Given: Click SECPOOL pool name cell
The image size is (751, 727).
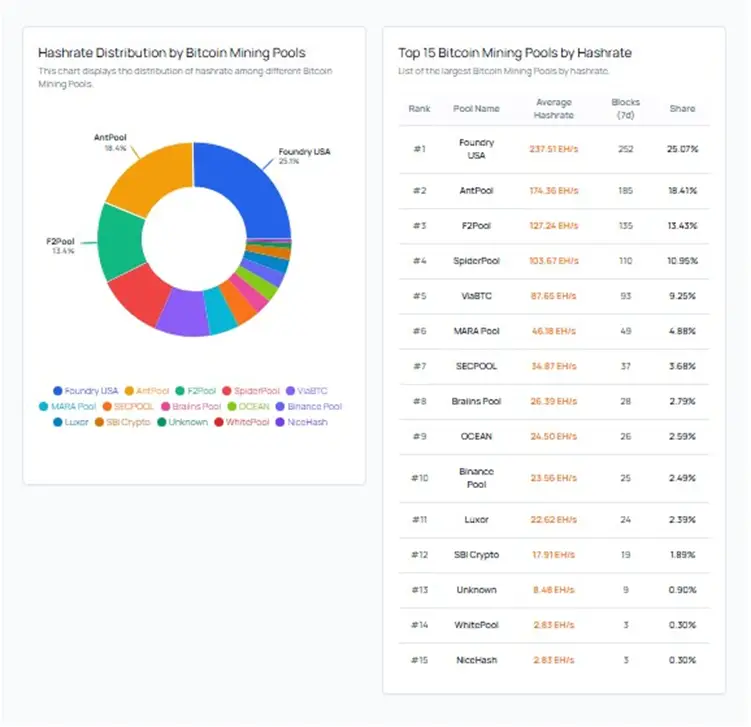Looking at the screenshot, I should [477, 366].
